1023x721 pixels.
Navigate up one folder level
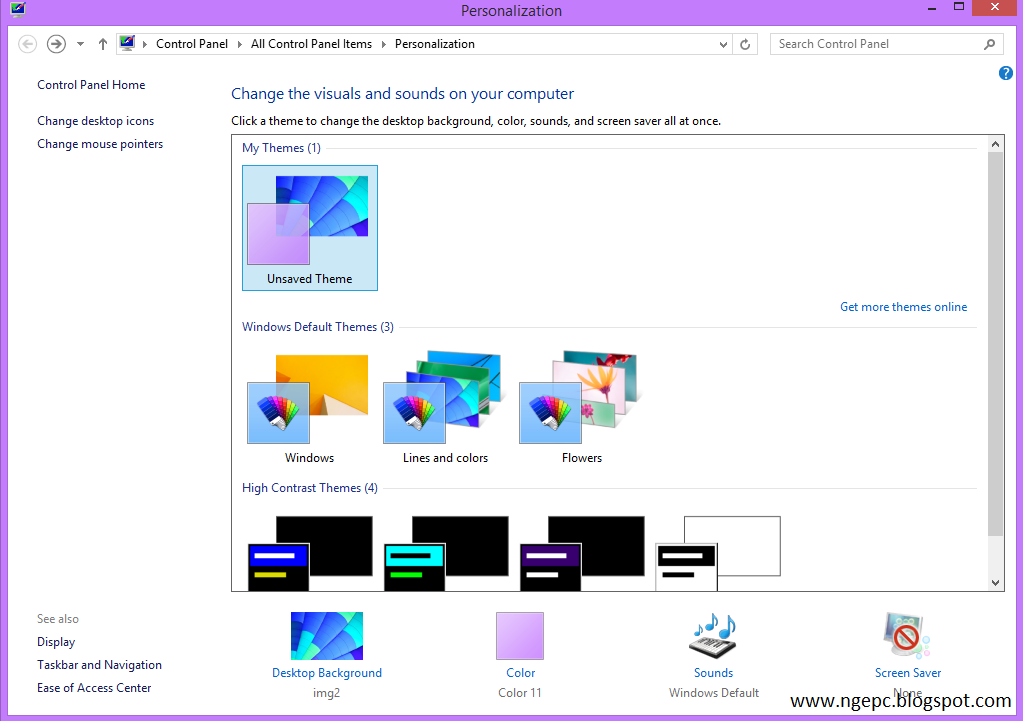102,43
